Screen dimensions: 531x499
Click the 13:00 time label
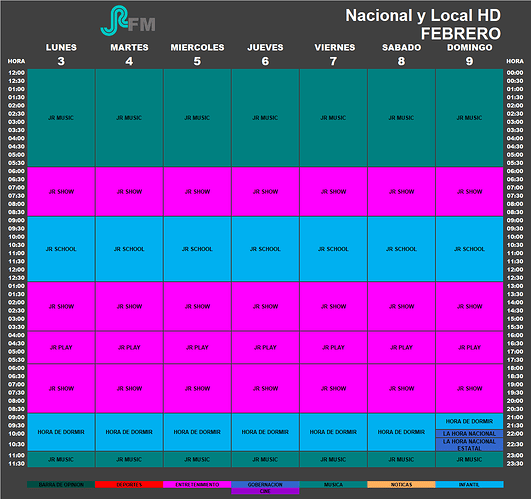(x=515, y=286)
